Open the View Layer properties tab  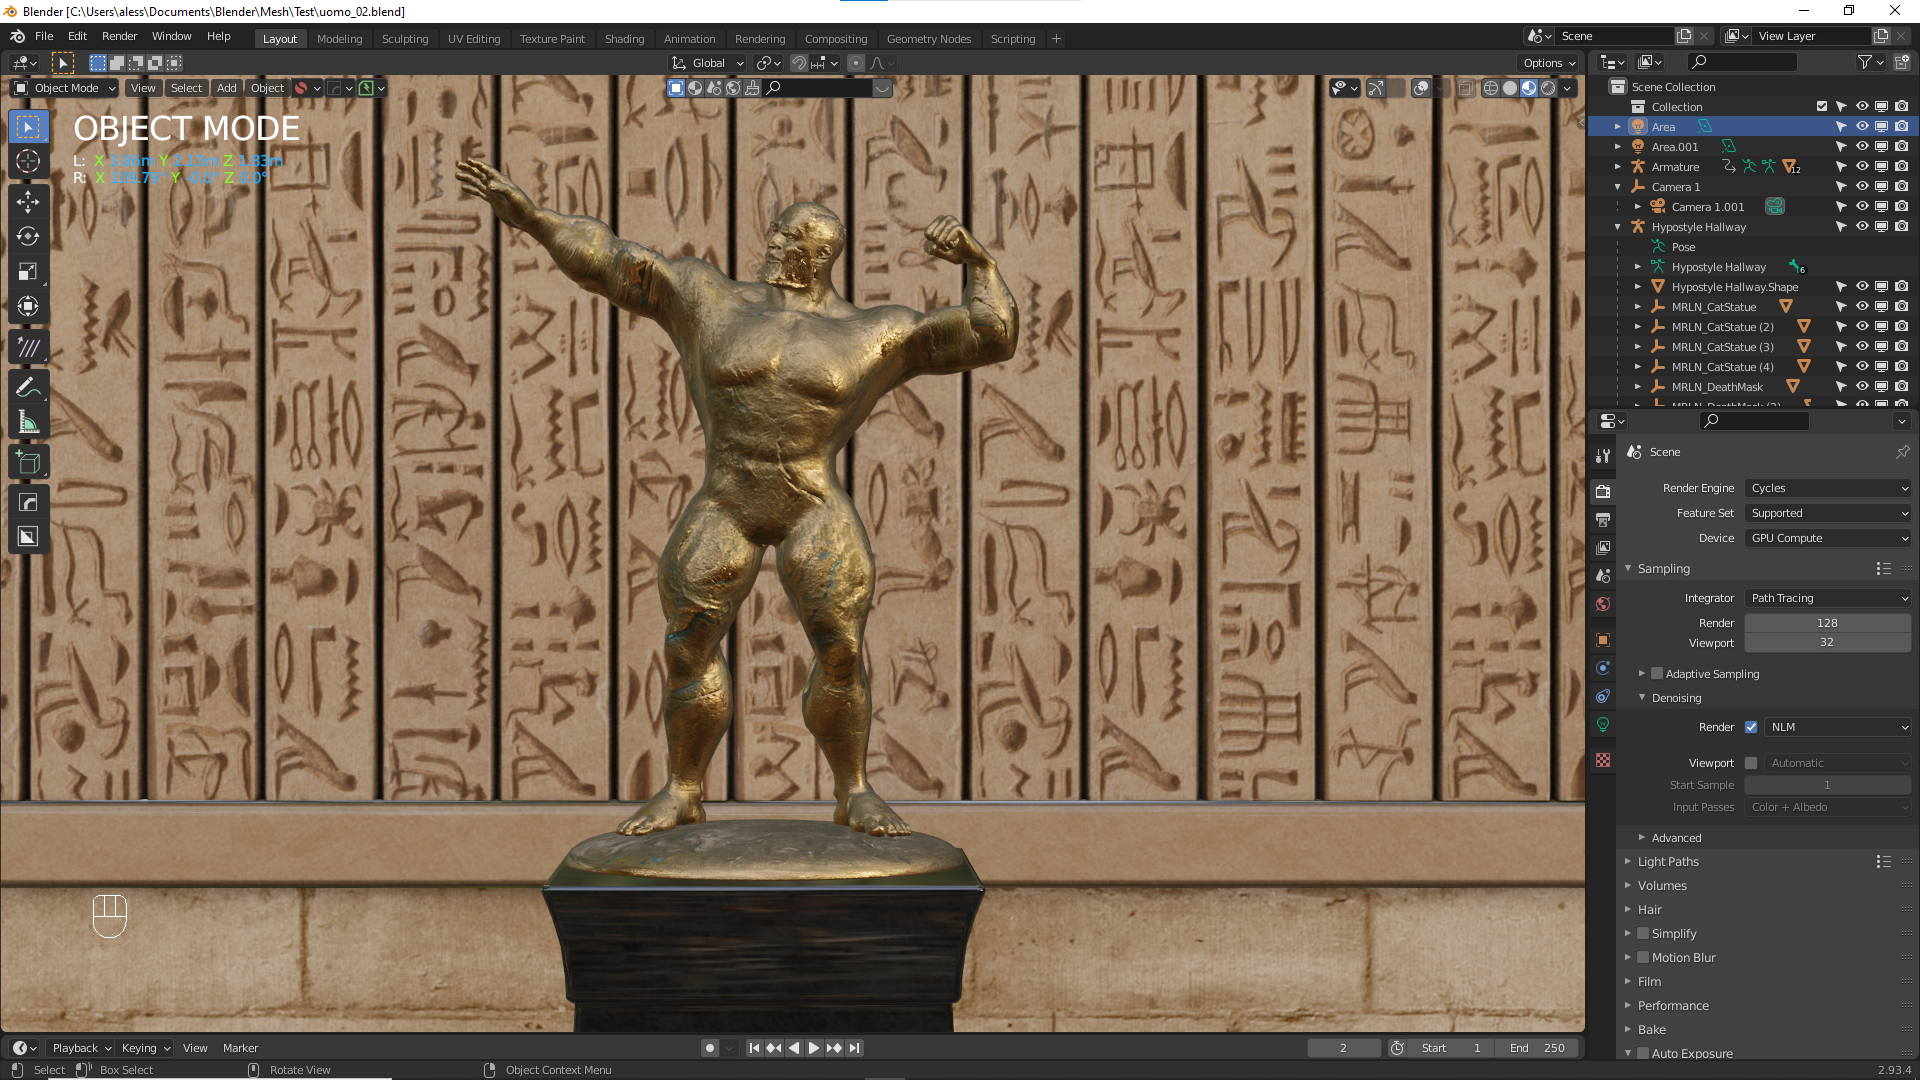[x=1603, y=548]
